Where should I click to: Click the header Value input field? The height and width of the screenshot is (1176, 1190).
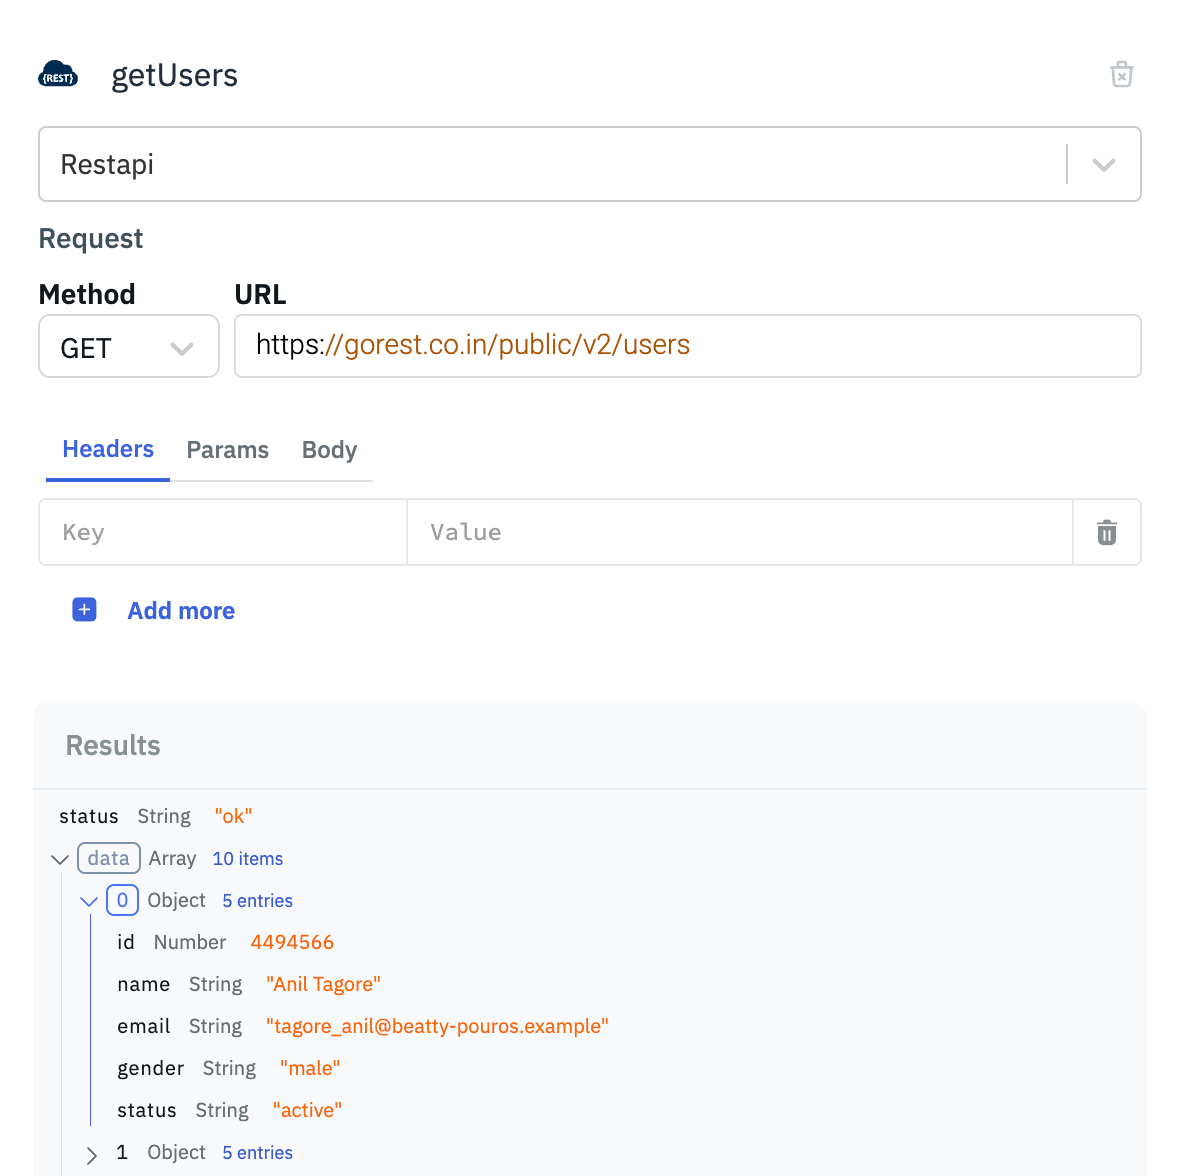click(739, 533)
